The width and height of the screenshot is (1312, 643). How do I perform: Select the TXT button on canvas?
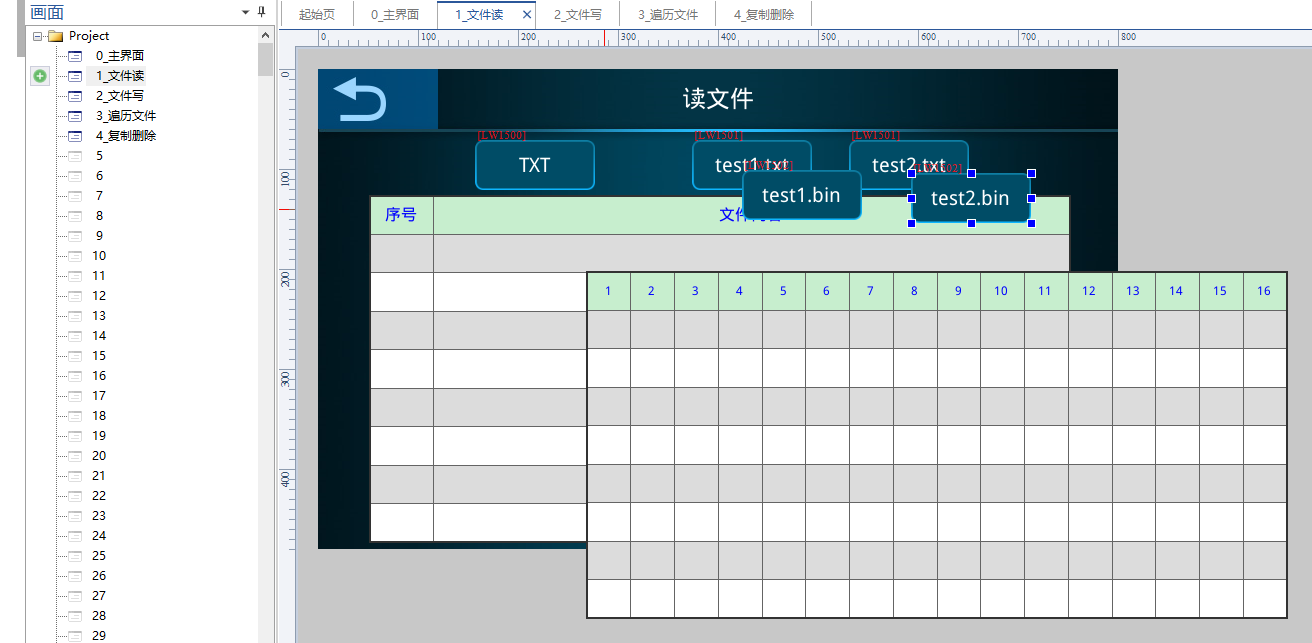(534, 165)
